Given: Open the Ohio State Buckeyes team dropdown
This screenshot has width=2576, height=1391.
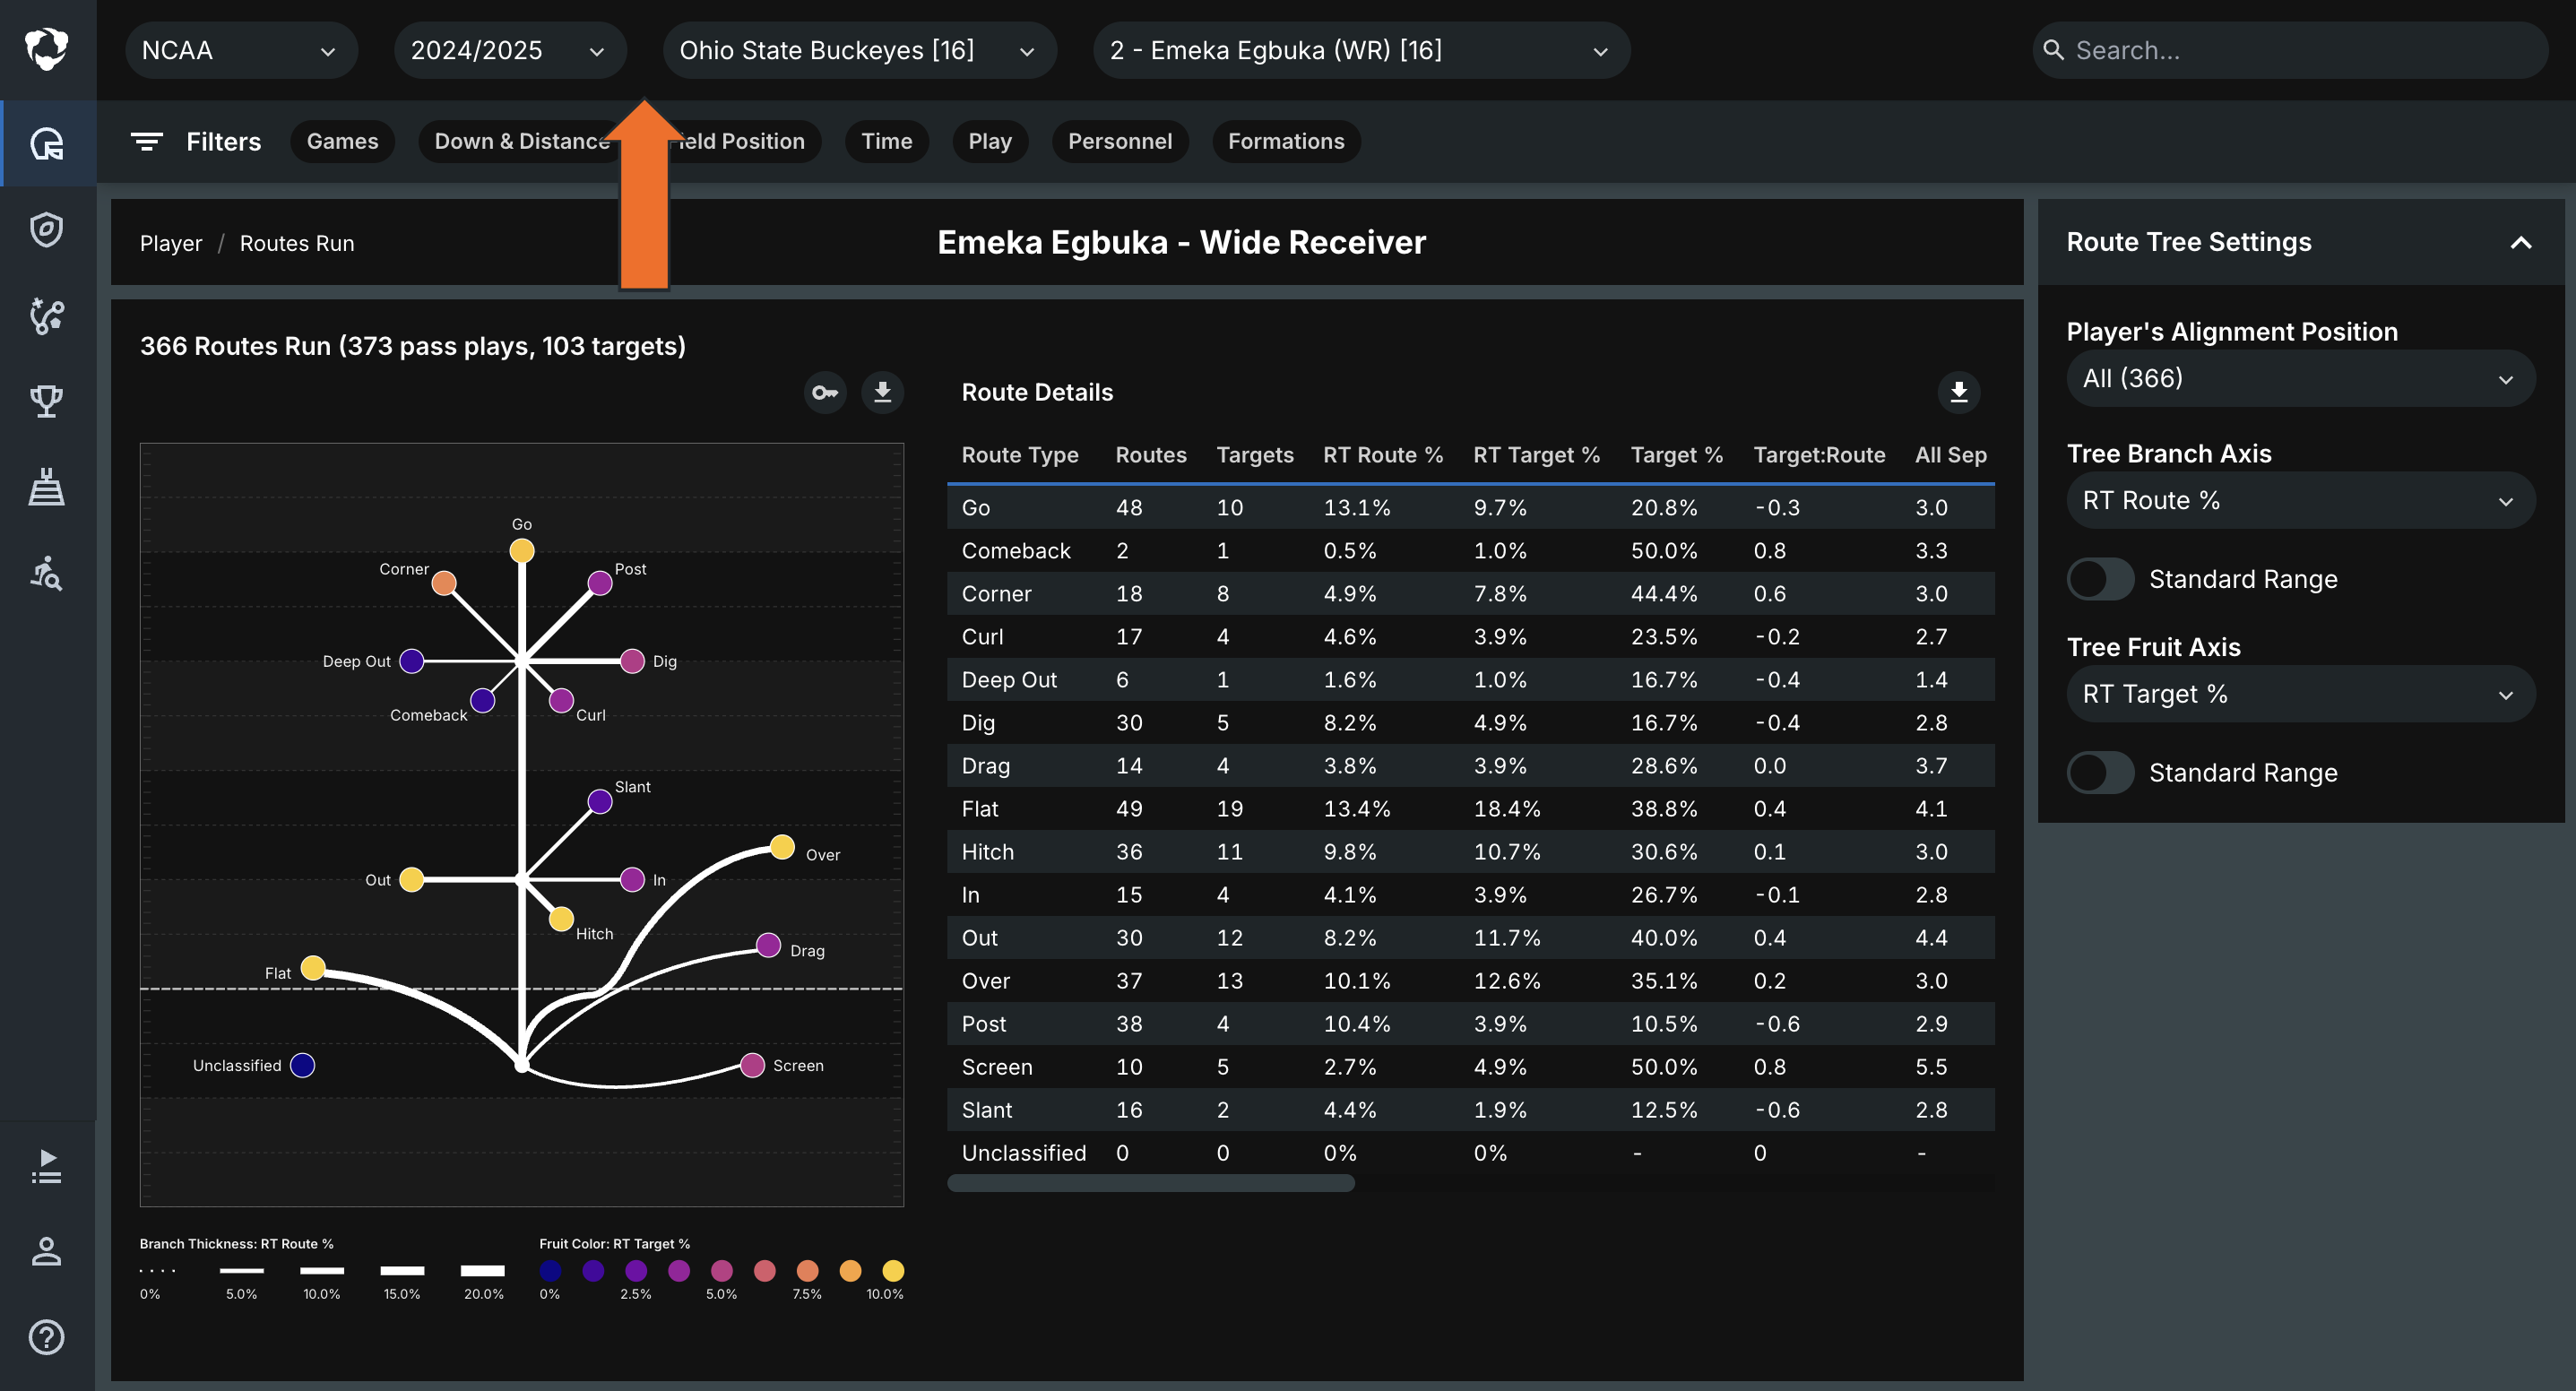Looking at the screenshot, I should click(859, 50).
